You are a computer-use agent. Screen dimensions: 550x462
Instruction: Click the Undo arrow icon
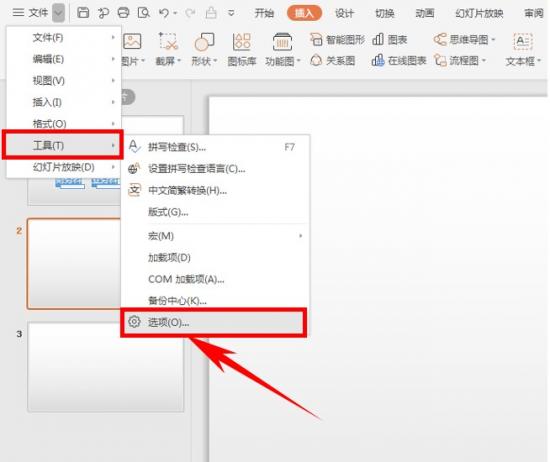pyautogui.click(x=164, y=13)
